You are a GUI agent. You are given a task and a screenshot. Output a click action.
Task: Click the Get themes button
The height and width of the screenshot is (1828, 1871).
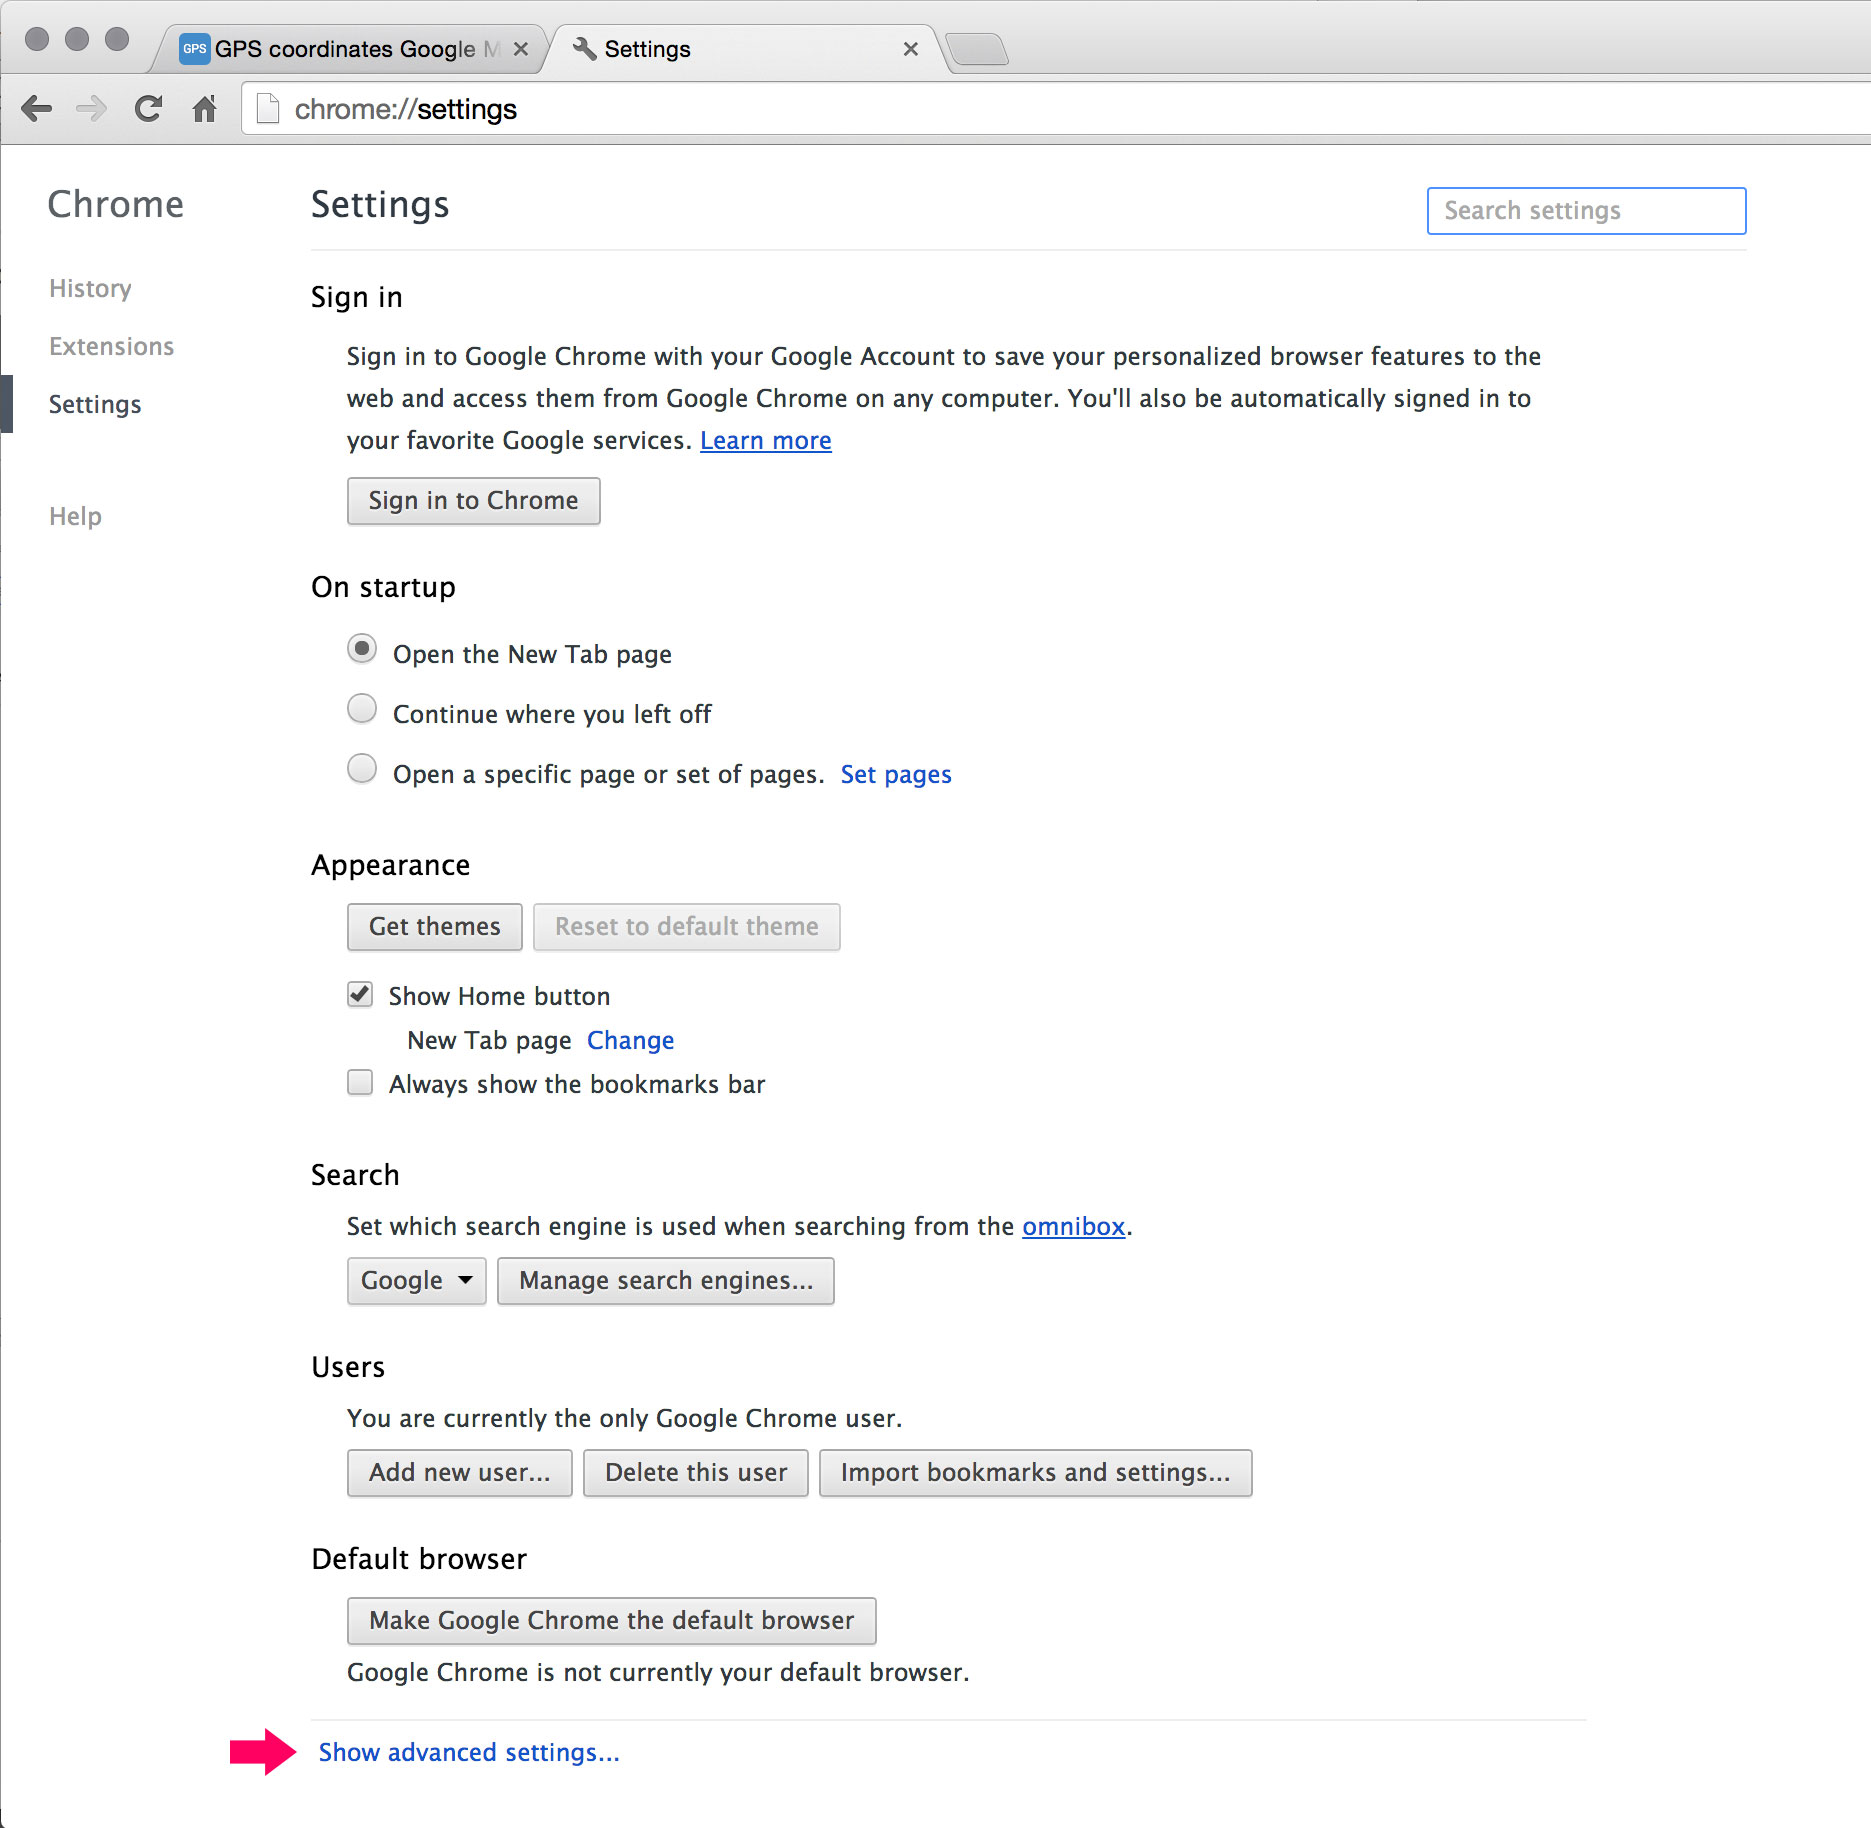(x=434, y=926)
